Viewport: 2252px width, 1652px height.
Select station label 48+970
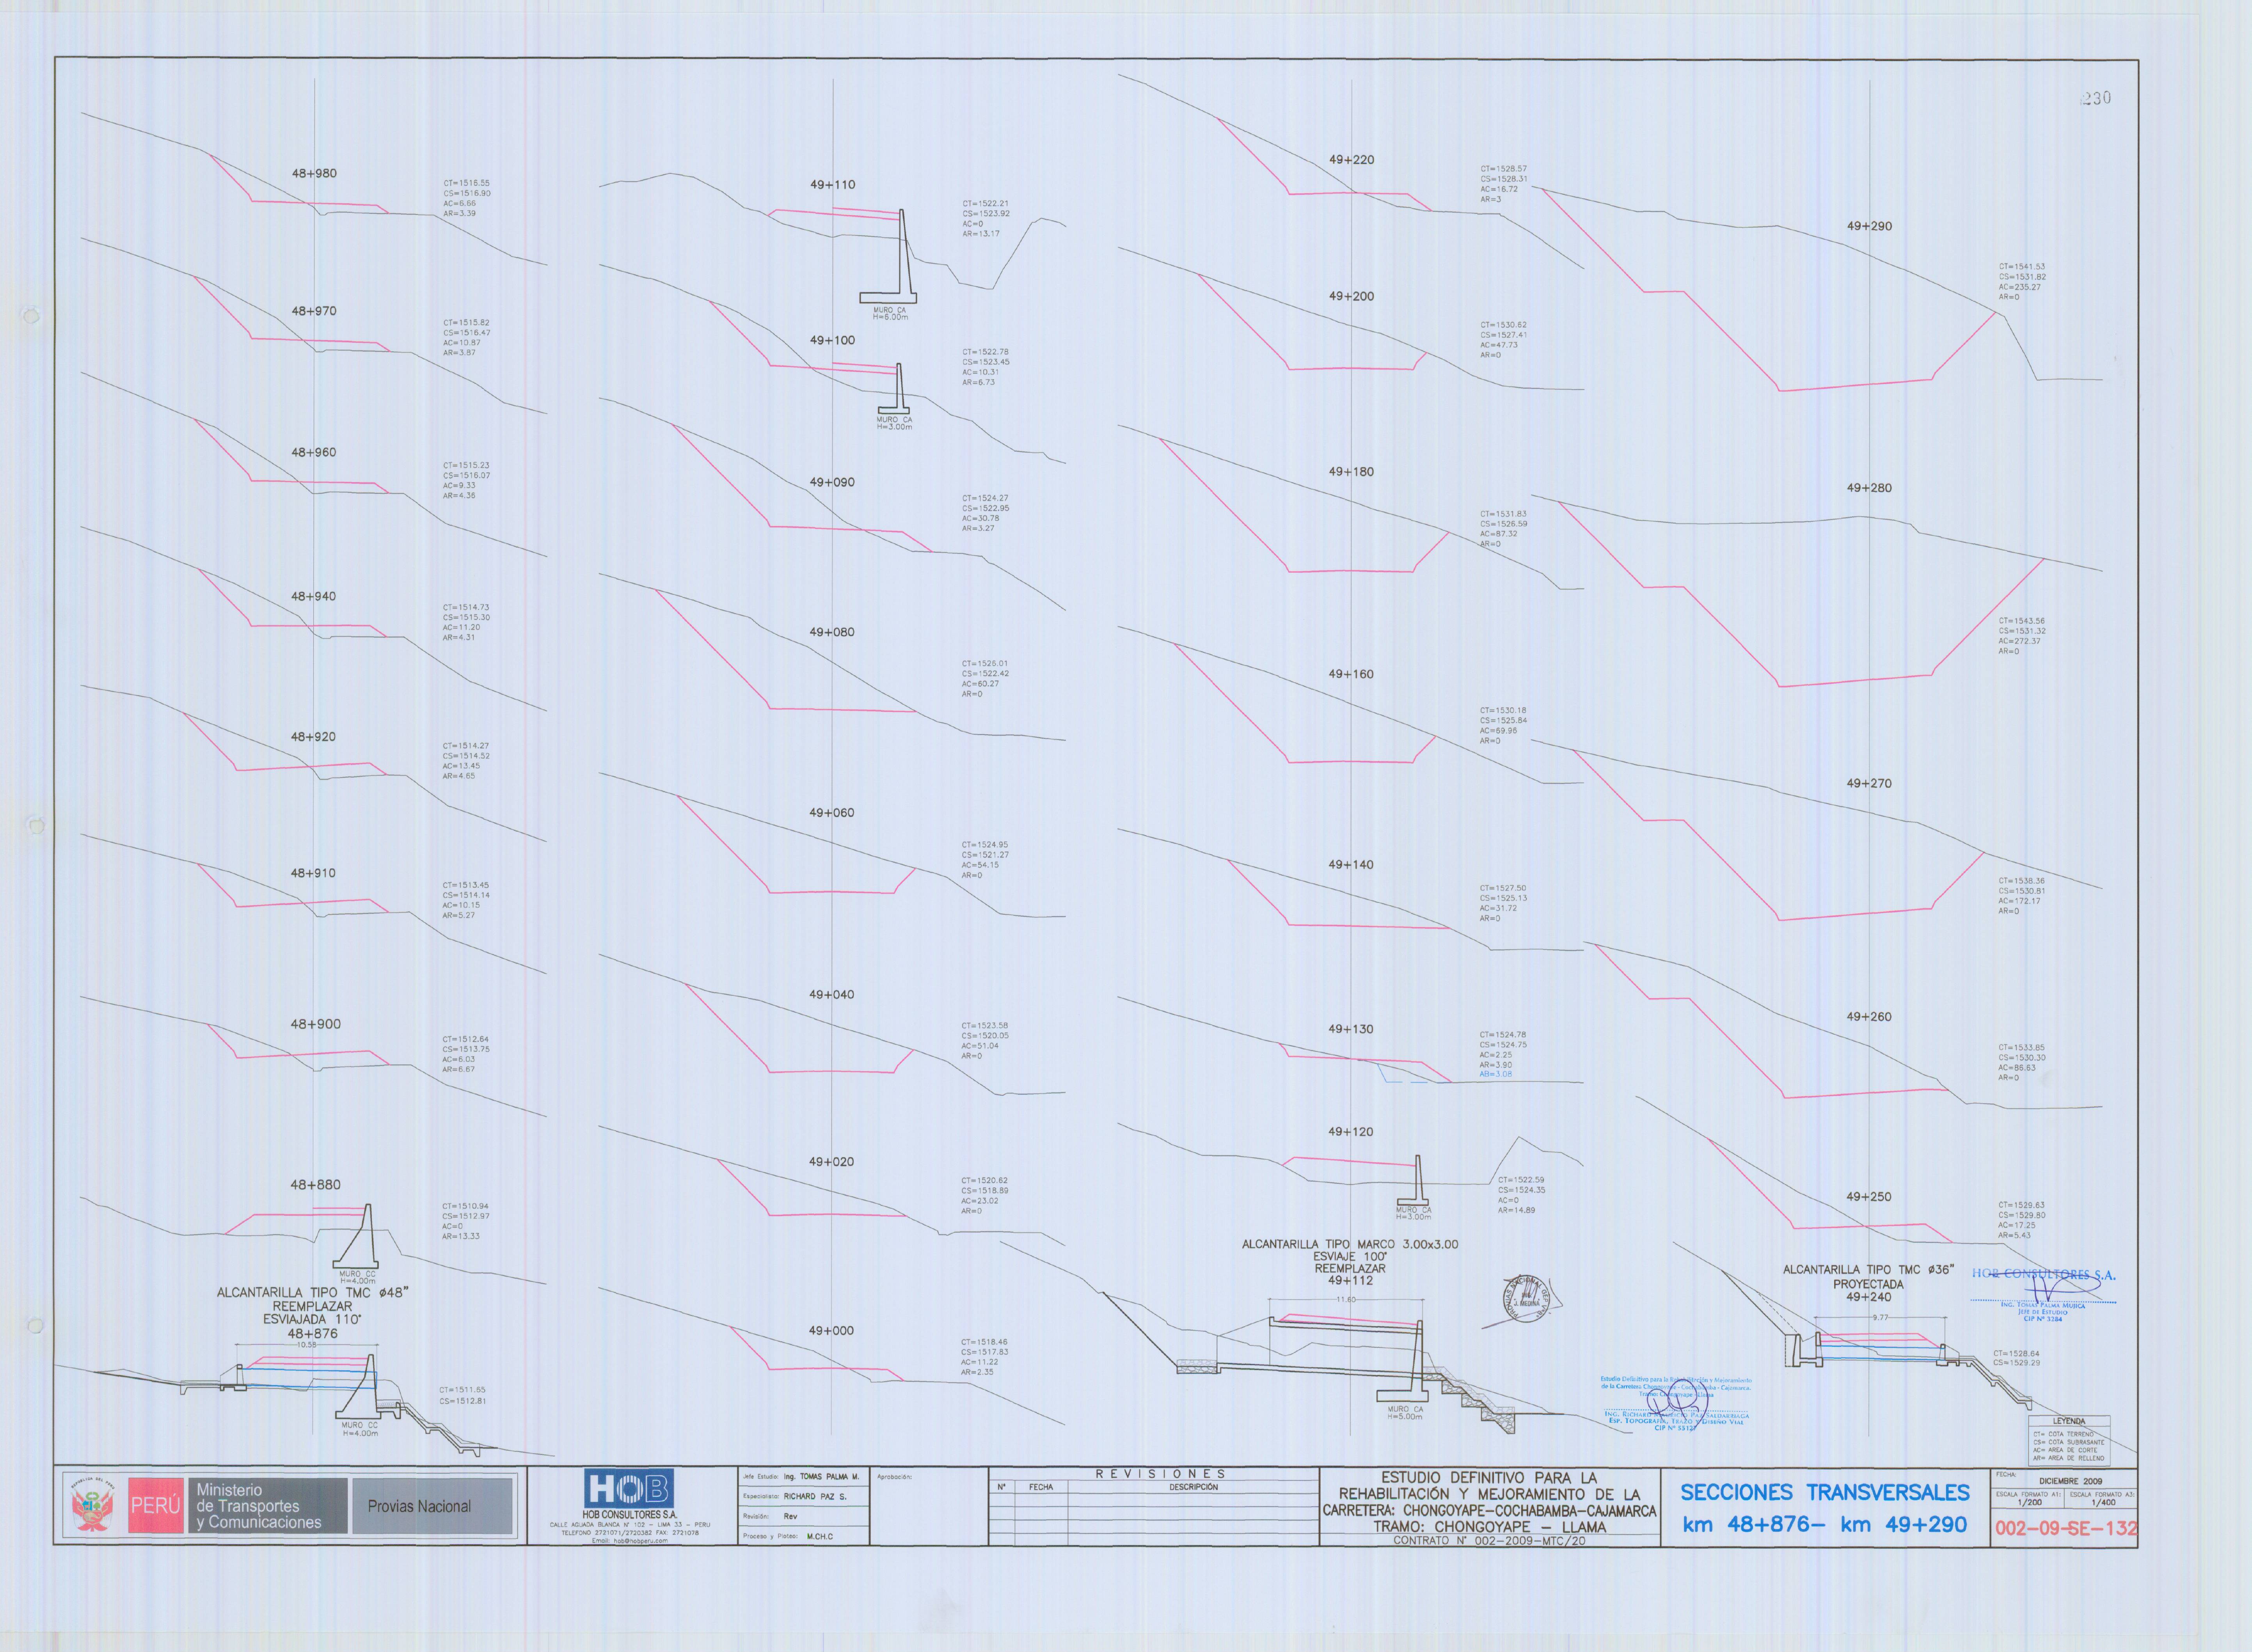[314, 311]
